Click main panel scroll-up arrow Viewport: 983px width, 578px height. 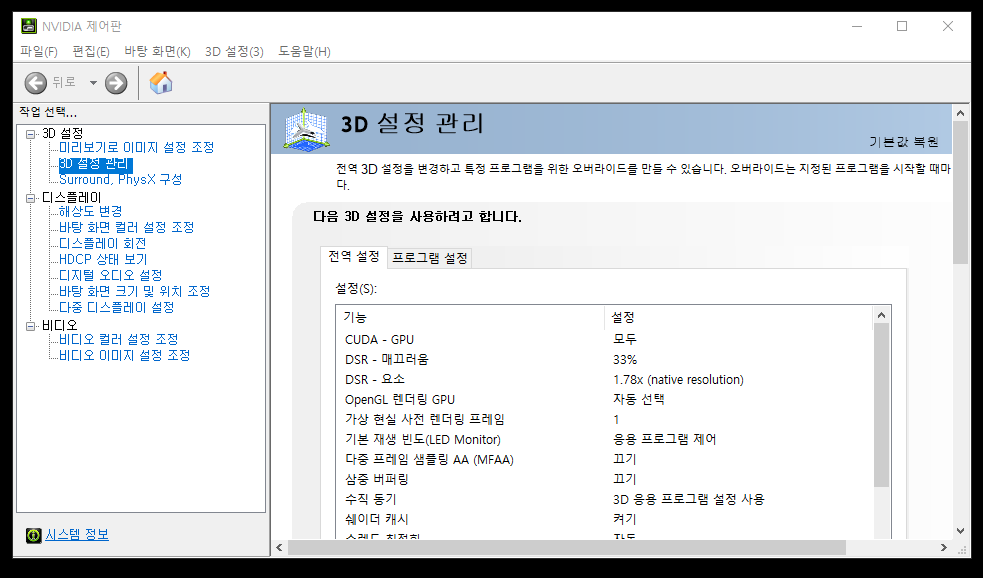point(960,113)
